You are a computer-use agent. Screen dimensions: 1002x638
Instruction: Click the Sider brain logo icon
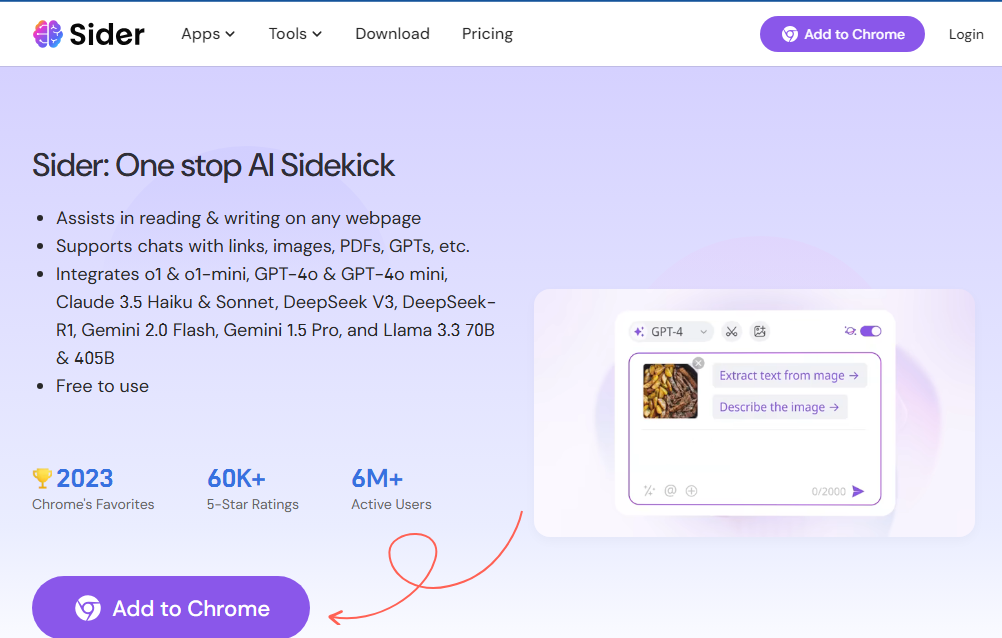(47, 34)
